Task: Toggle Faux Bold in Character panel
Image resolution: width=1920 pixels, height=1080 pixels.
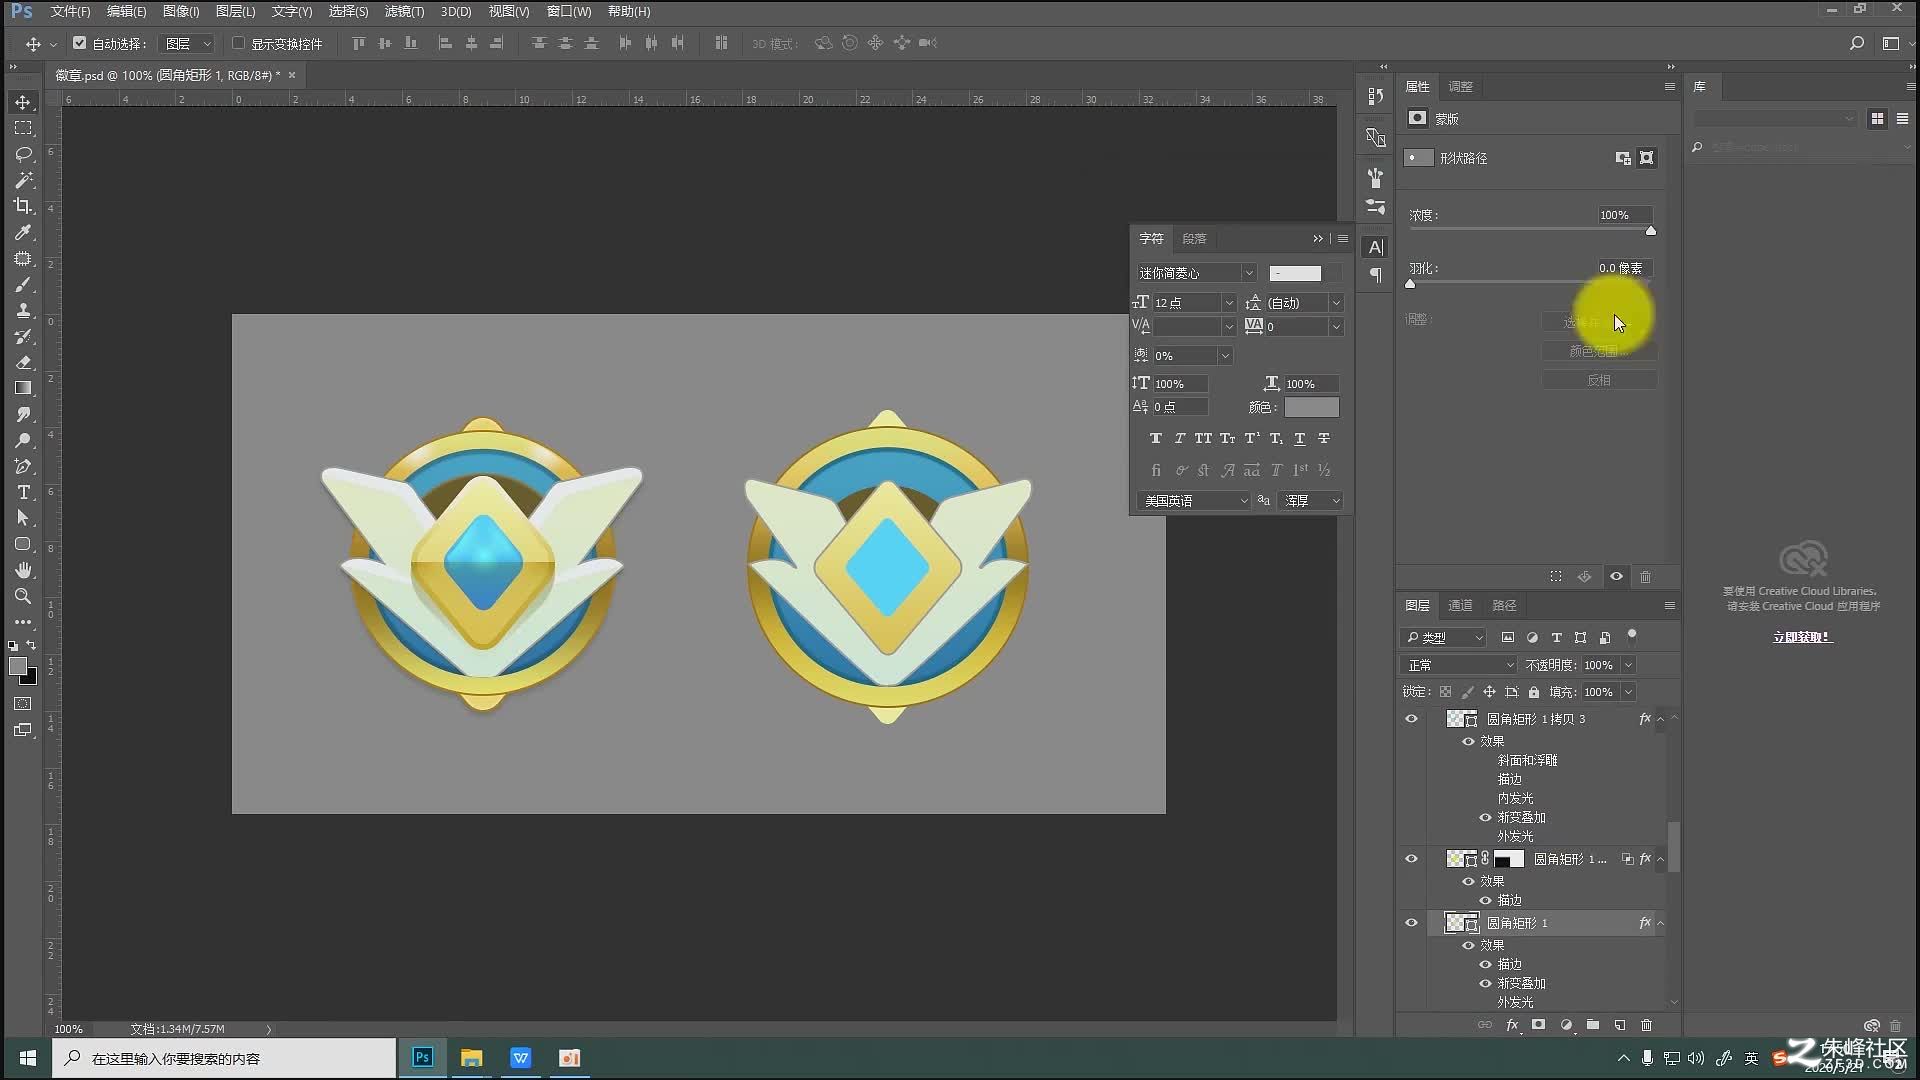Action: tap(1155, 438)
